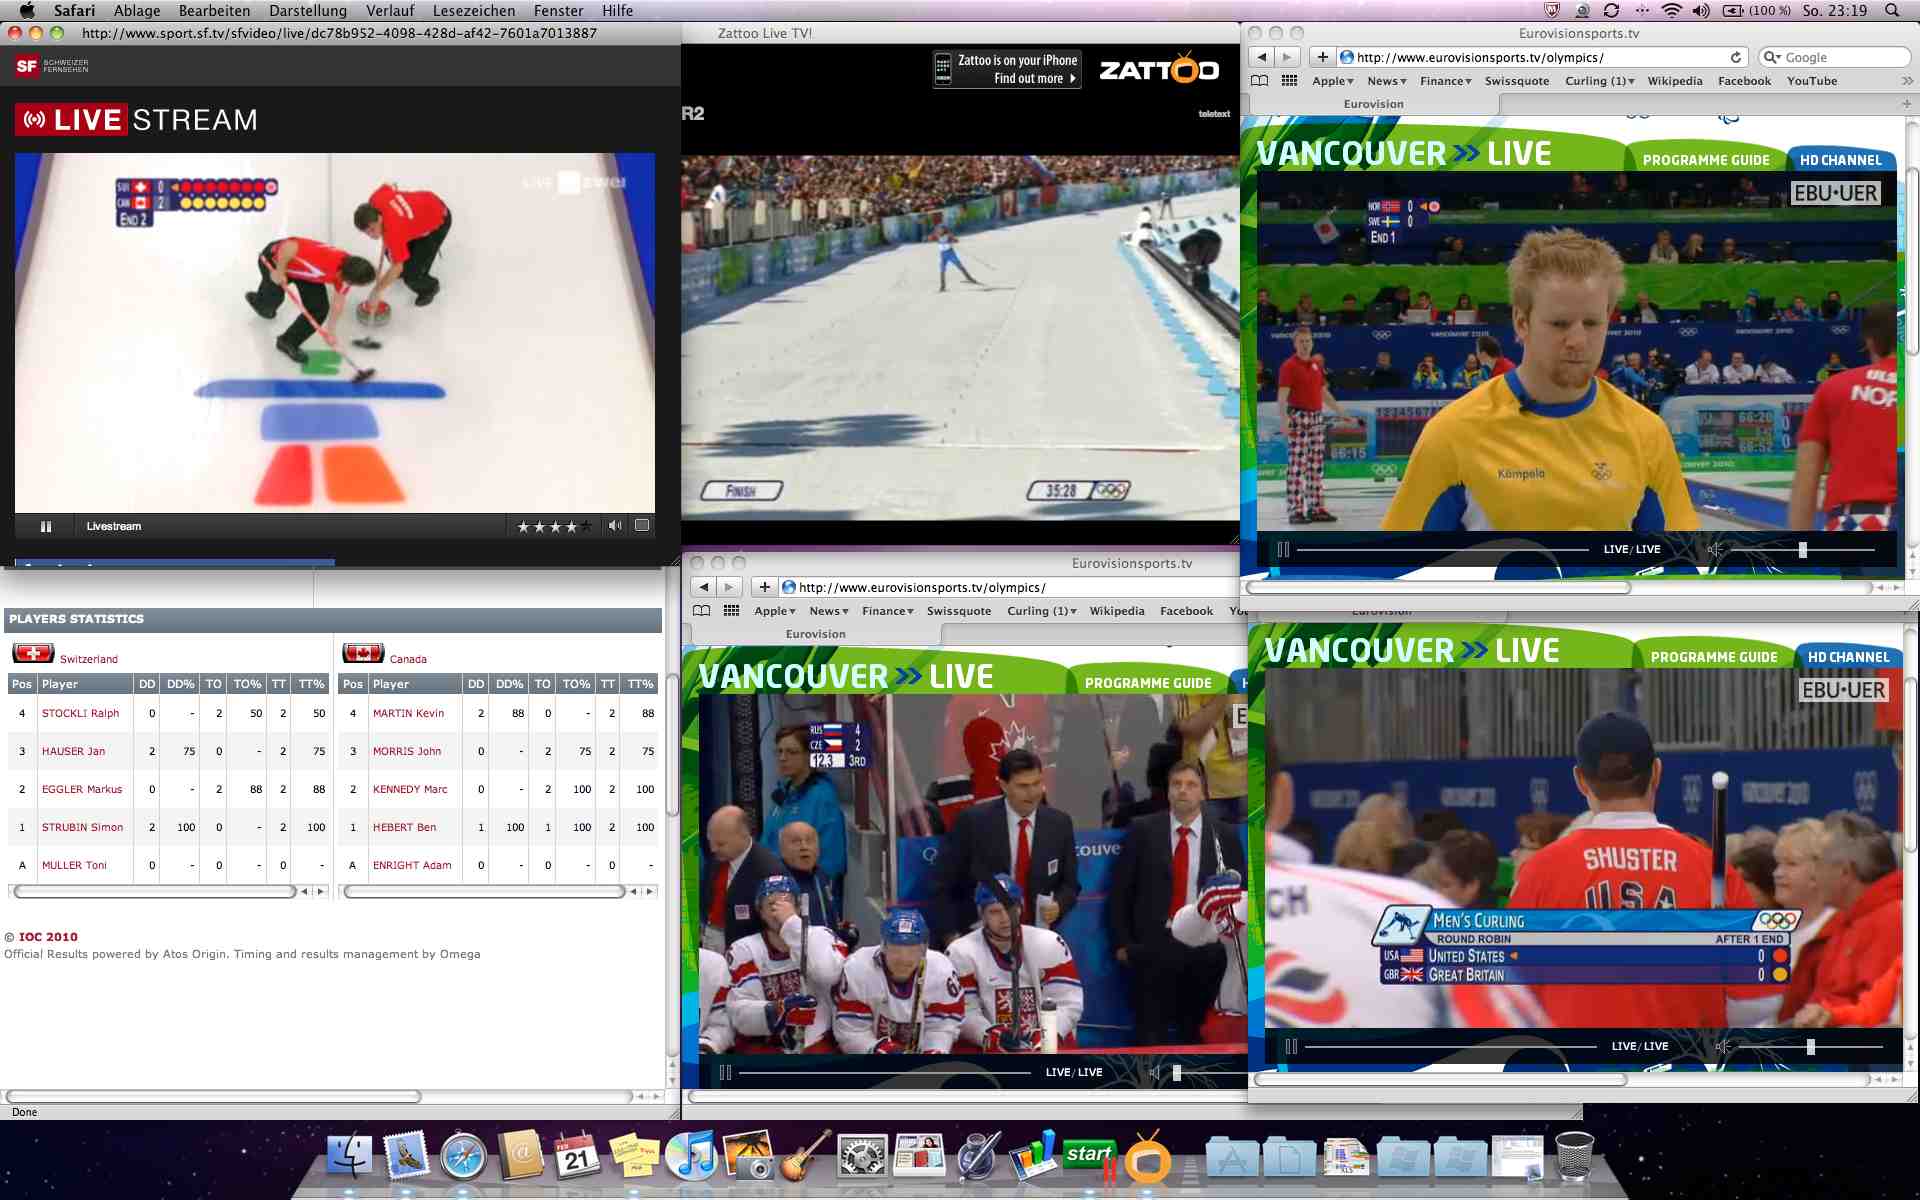Add bookmark with plus button in top-right window
The height and width of the screenshot is (1200, 1920).
1322,57
